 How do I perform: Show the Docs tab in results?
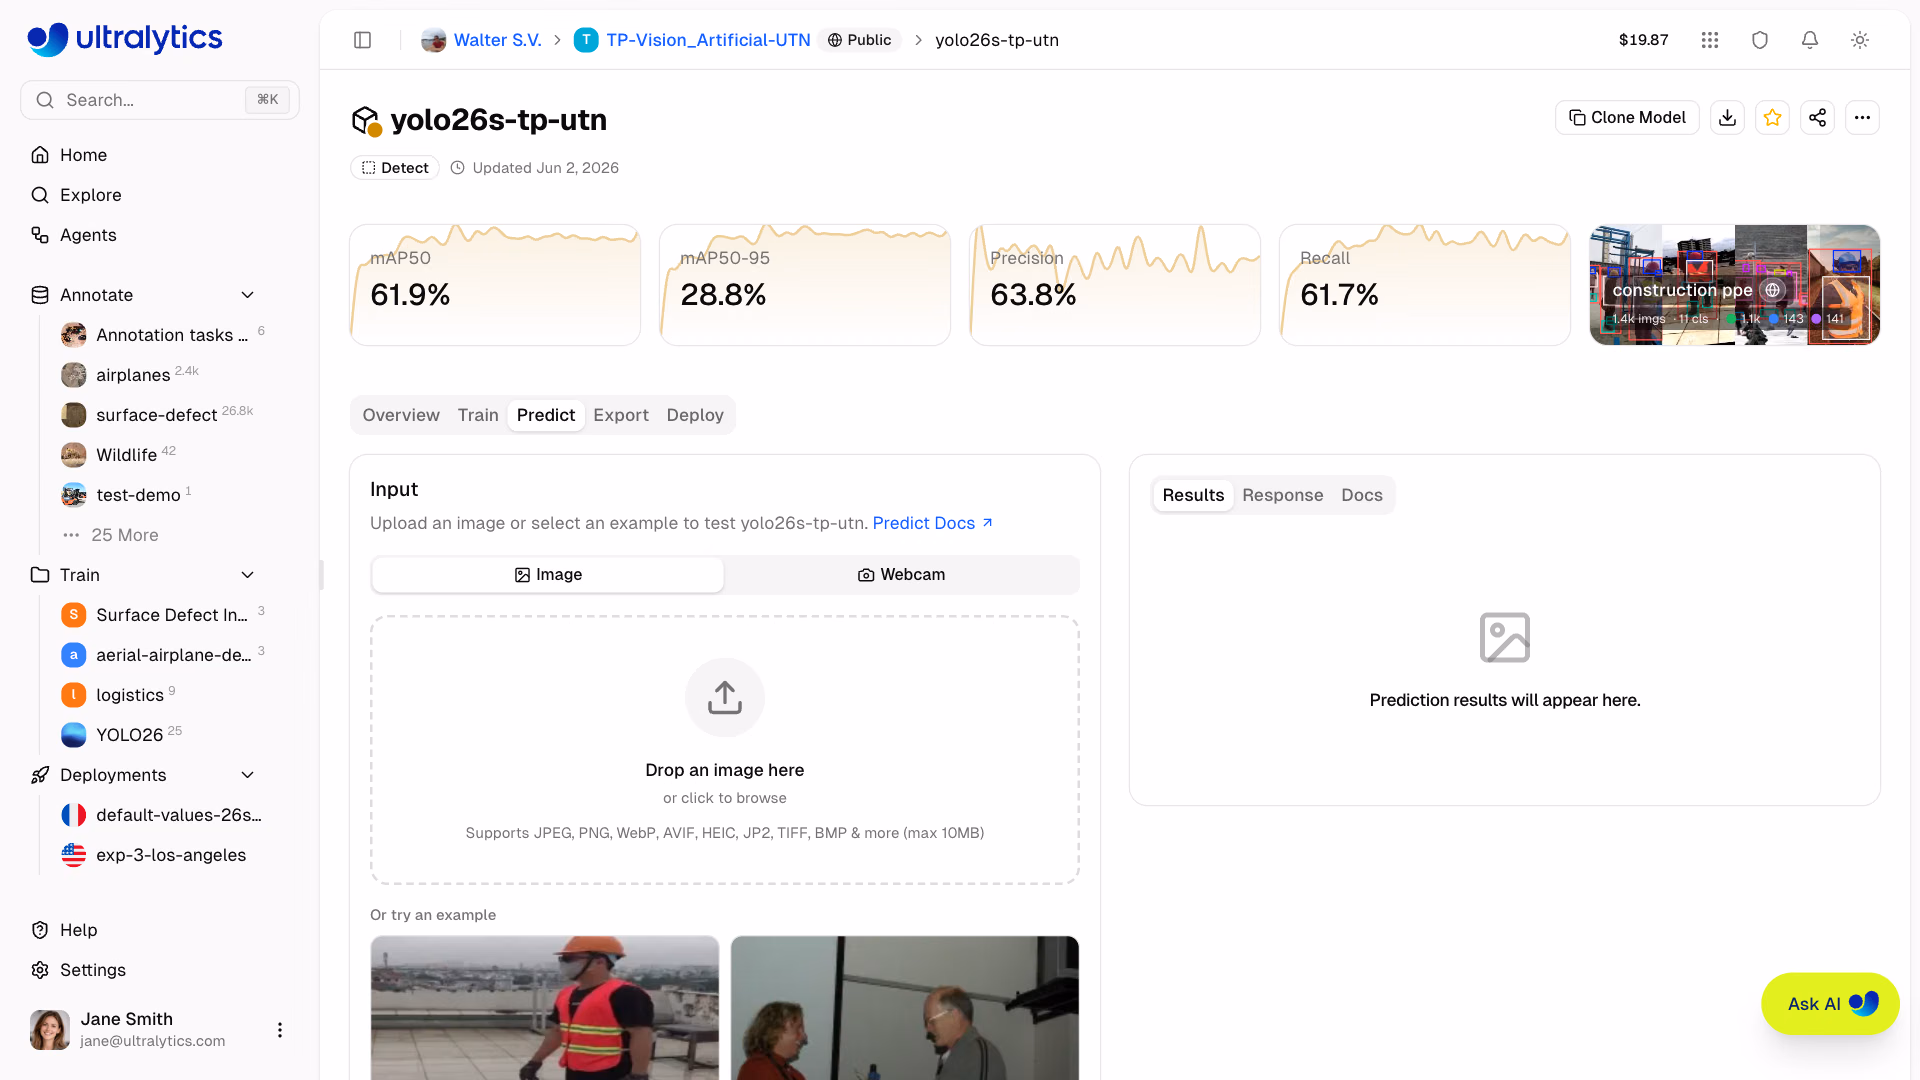click(x=1362, y=495)
